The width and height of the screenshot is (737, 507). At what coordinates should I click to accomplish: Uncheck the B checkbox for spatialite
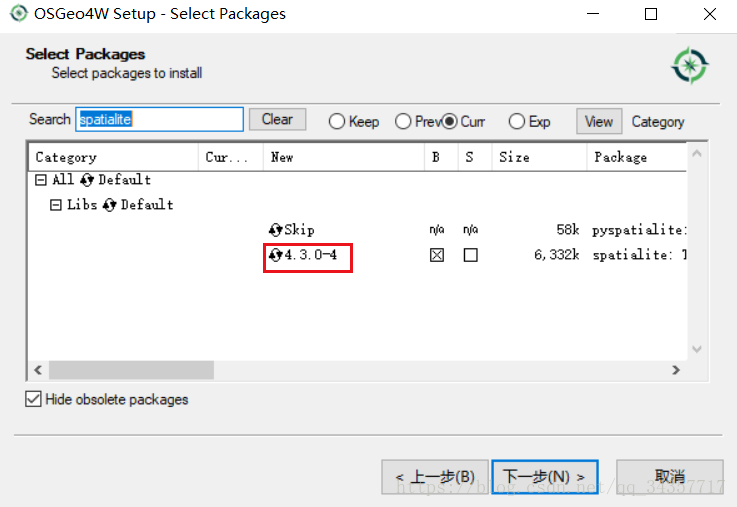[437, 255]
